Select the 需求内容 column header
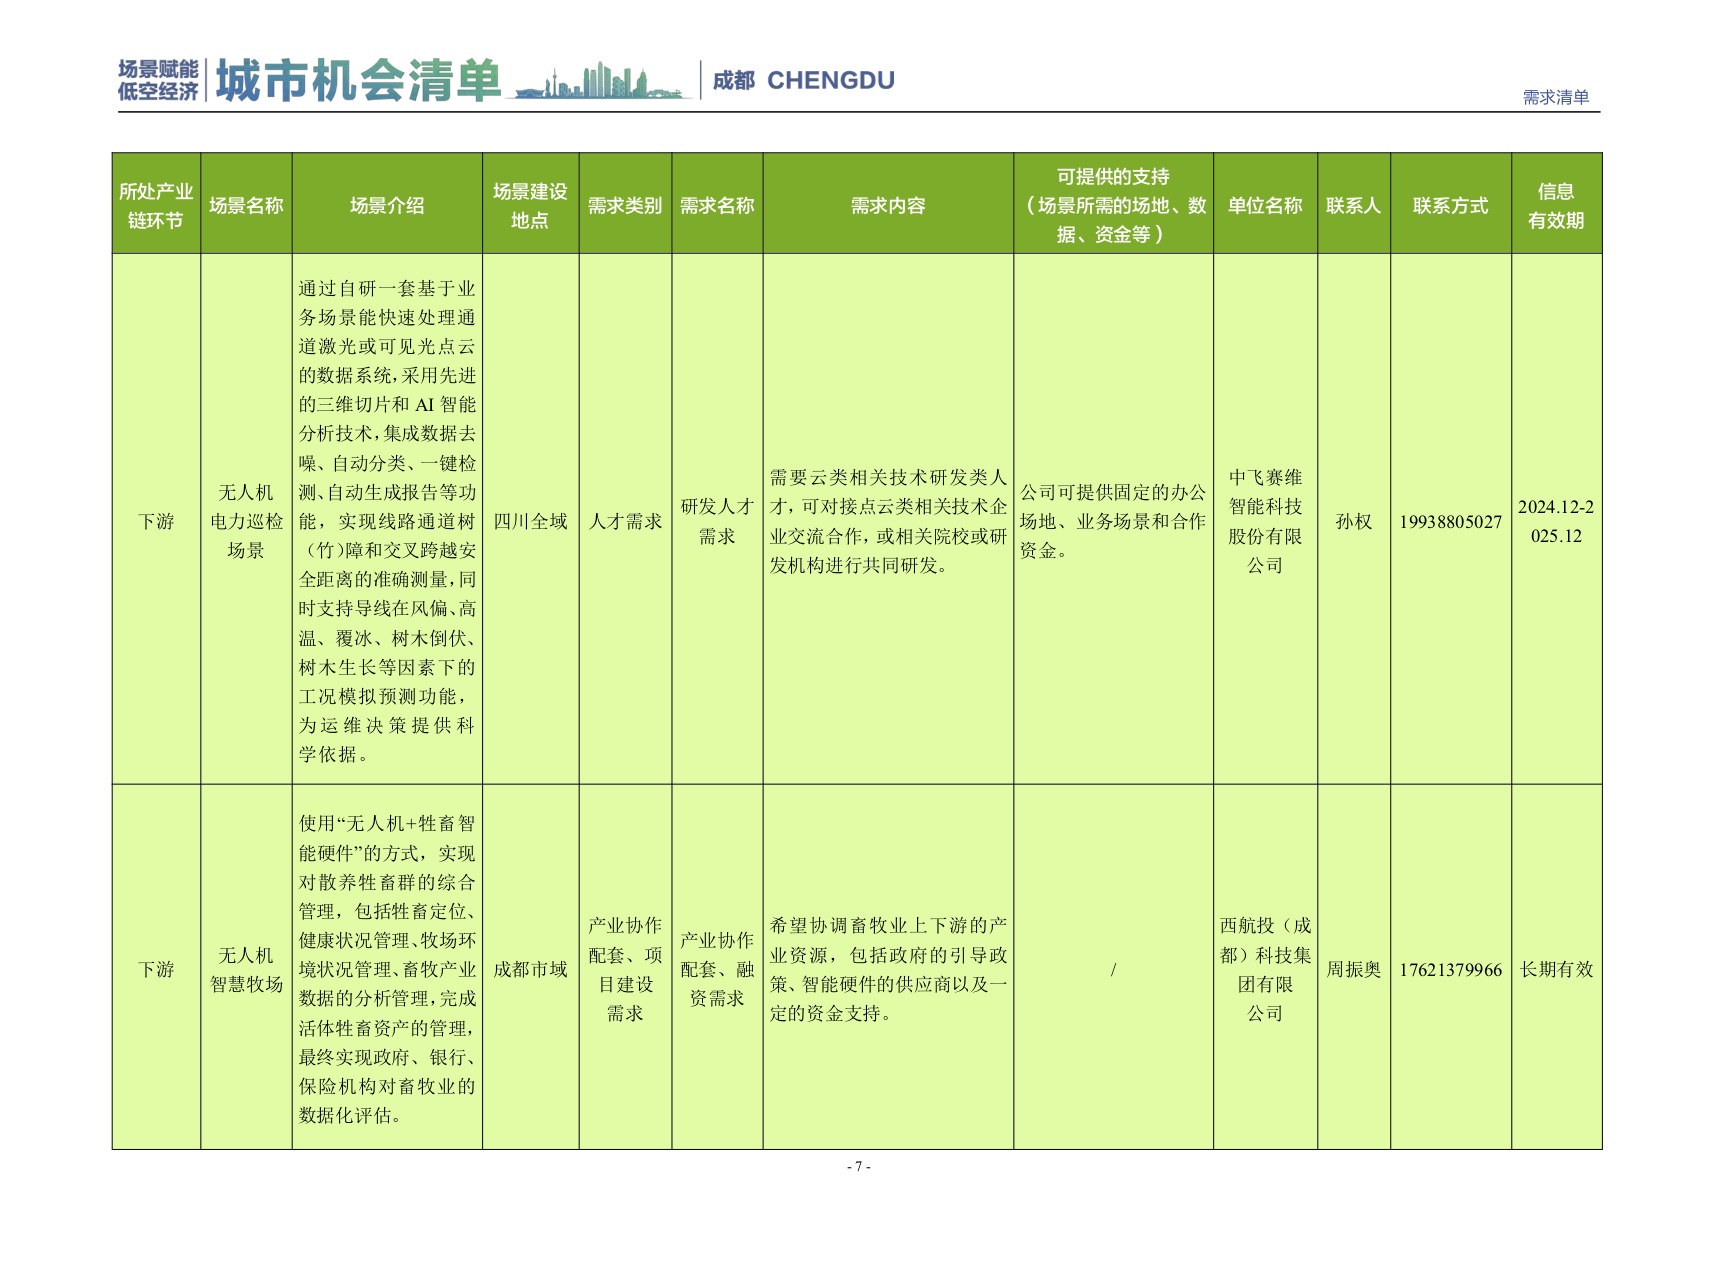 (x=888, y=205)
